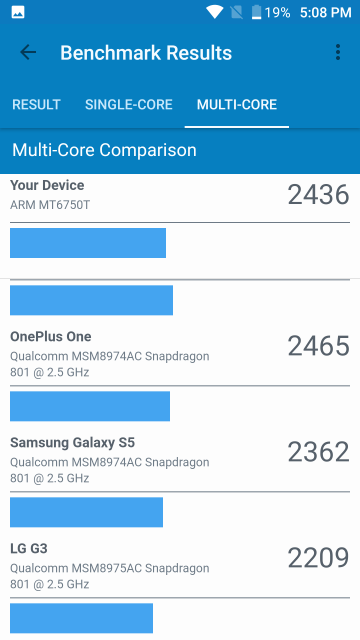This screenshot has width=360, height=640.
Task: Tap the score bar under Your Device
Action: click(x=88, y=243)
